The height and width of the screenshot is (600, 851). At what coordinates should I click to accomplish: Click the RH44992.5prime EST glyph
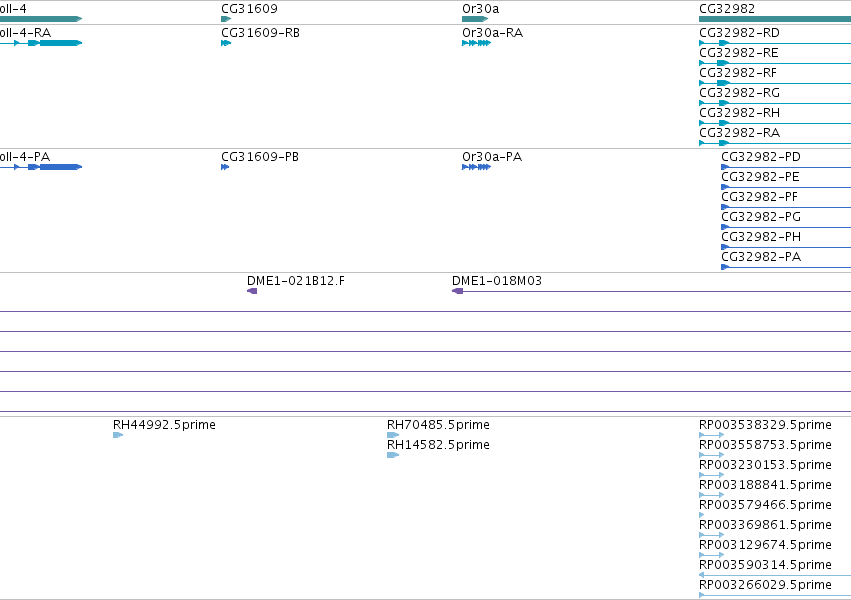point(118,435)
